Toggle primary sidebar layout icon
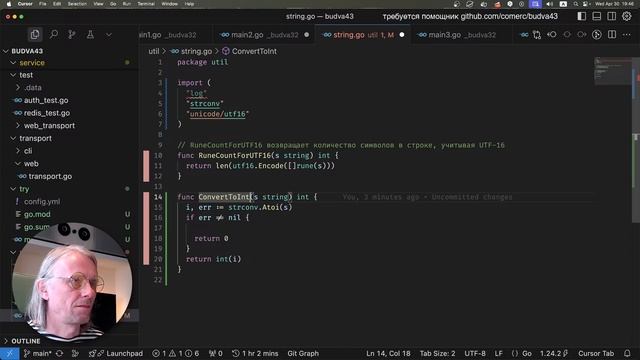640x360 pixels. (582, 16)
